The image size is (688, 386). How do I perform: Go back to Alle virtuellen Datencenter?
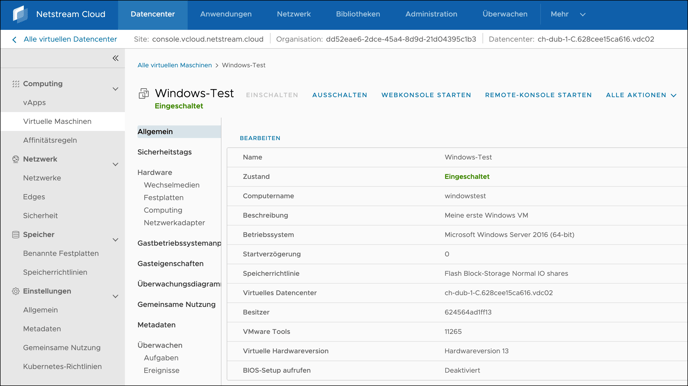click(70, 39)
